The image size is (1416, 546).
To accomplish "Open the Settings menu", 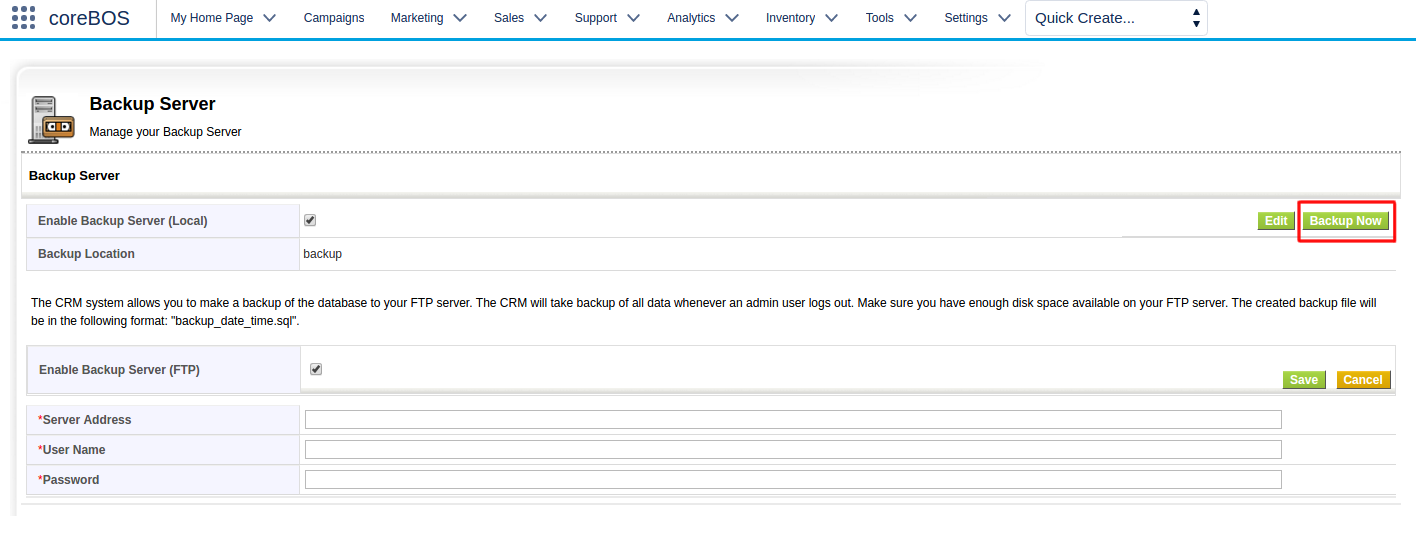I will coord(977,18).
